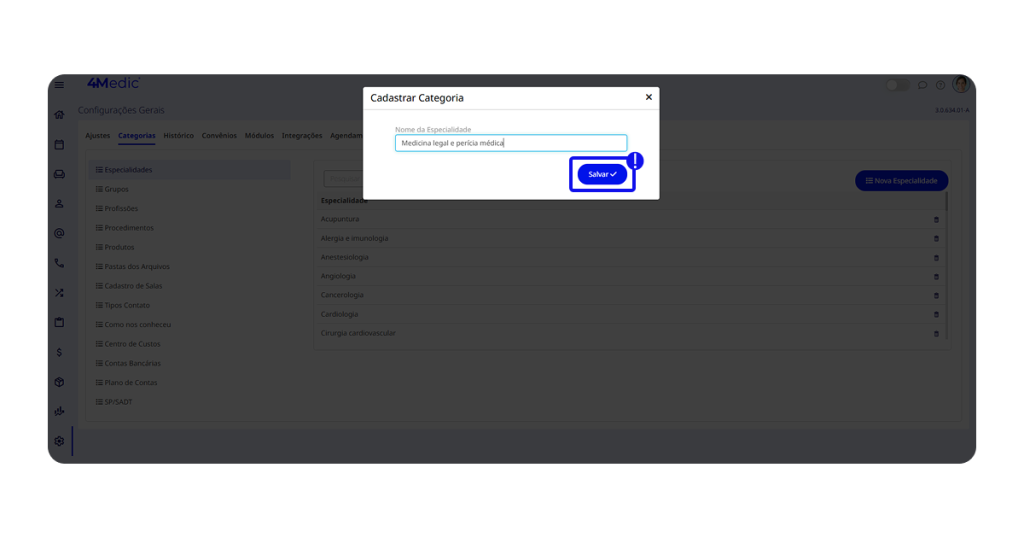Open the user avatar menu
Viewport: 1024px width, 538px height.
pyautogui.click(x=961, y=85)
